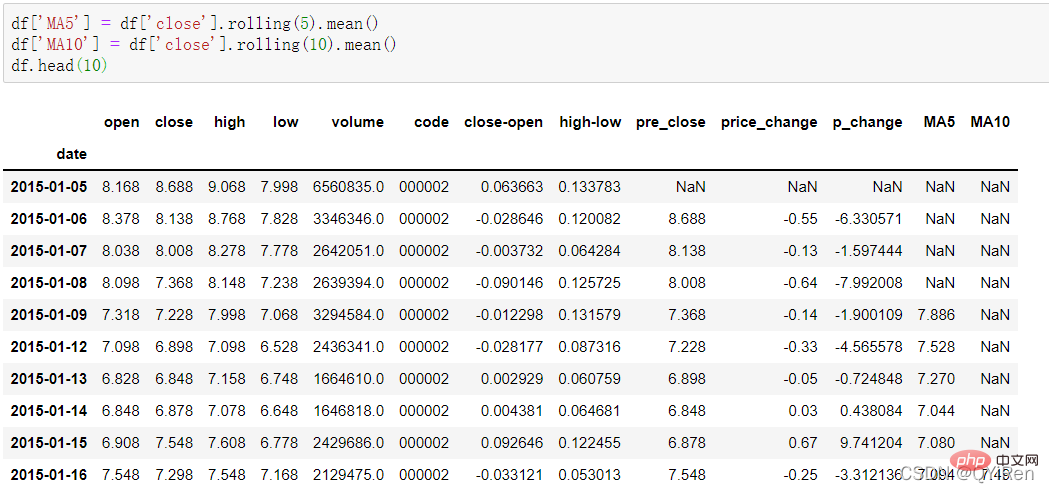Screen dimensions: 1049x493
Task: Click the code cell 000002 in 2015-01-12 row
Action: [424, 347]
